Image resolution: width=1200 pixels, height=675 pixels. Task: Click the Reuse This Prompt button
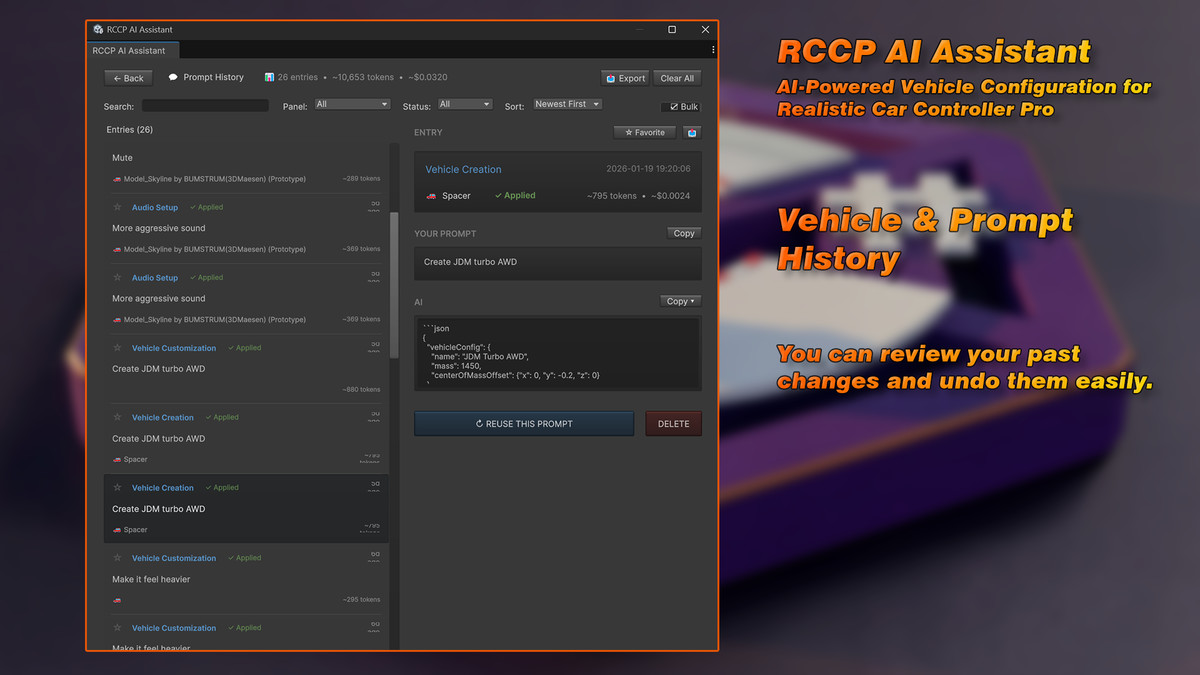click(x=523, y=423)
